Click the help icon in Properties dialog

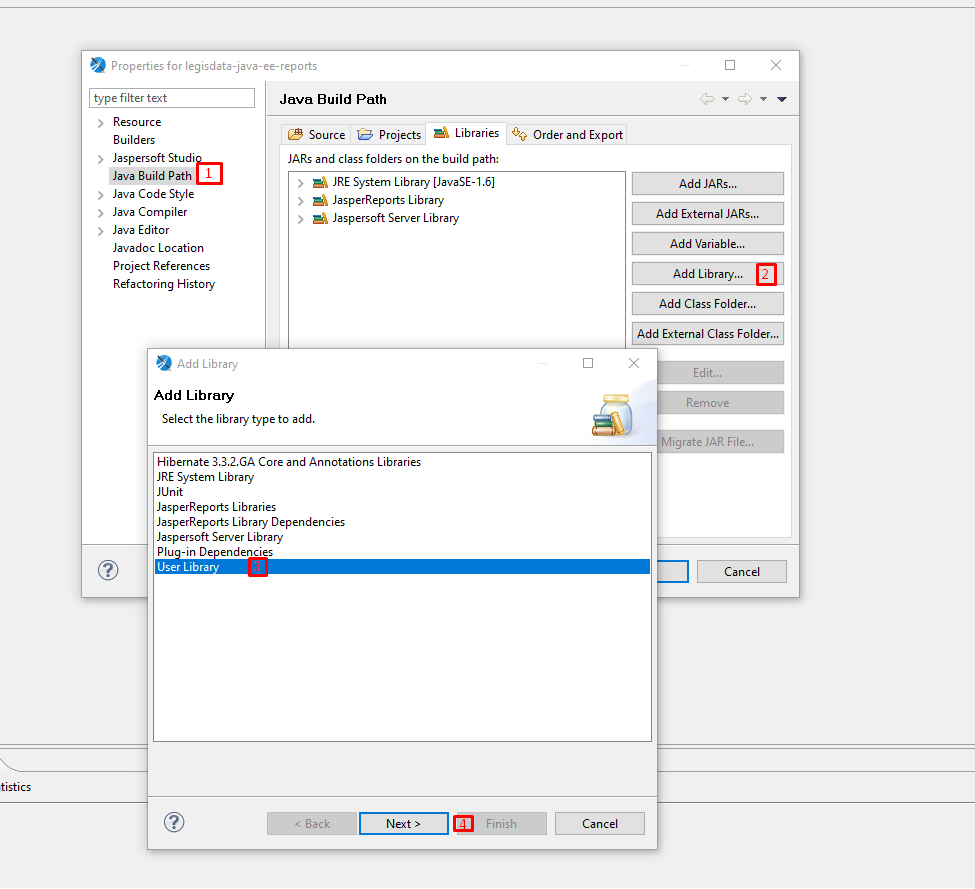coord(108,570)
